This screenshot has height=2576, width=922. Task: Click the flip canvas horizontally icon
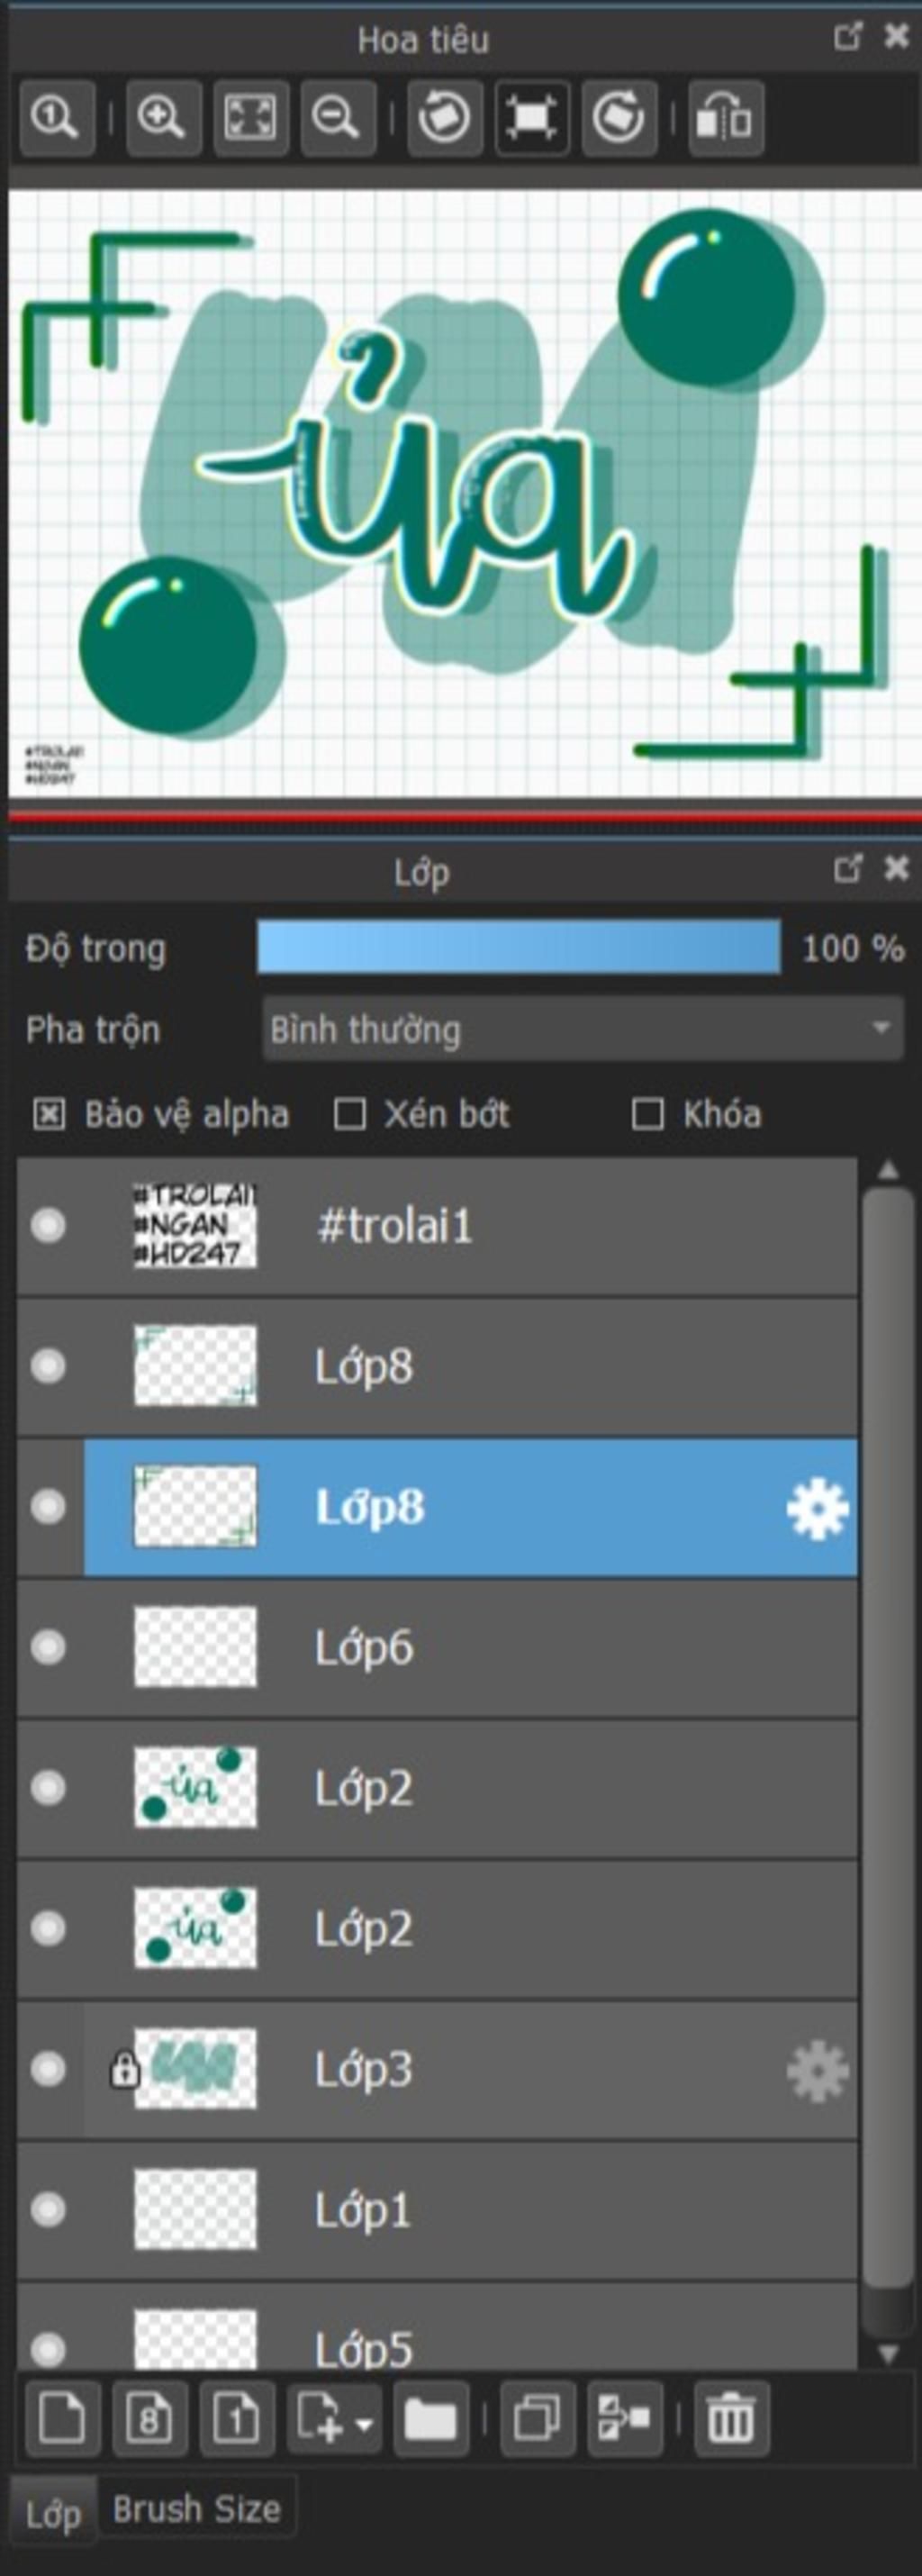point(725,118)
